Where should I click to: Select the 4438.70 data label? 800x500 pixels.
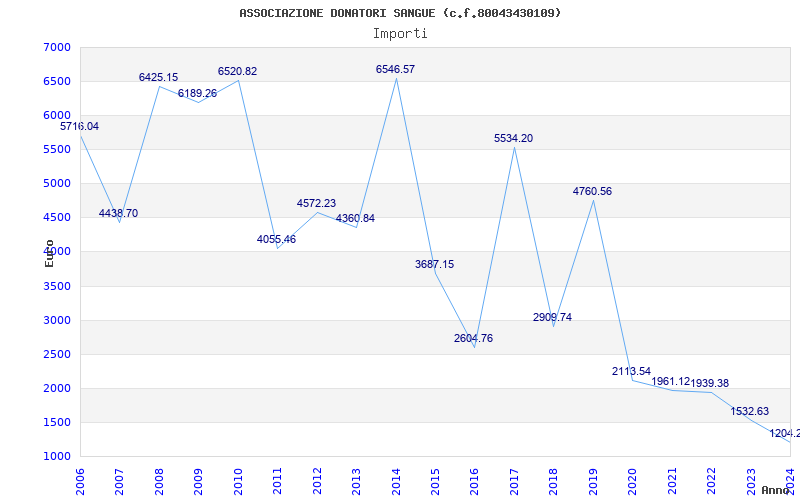[x=118, y=213]
